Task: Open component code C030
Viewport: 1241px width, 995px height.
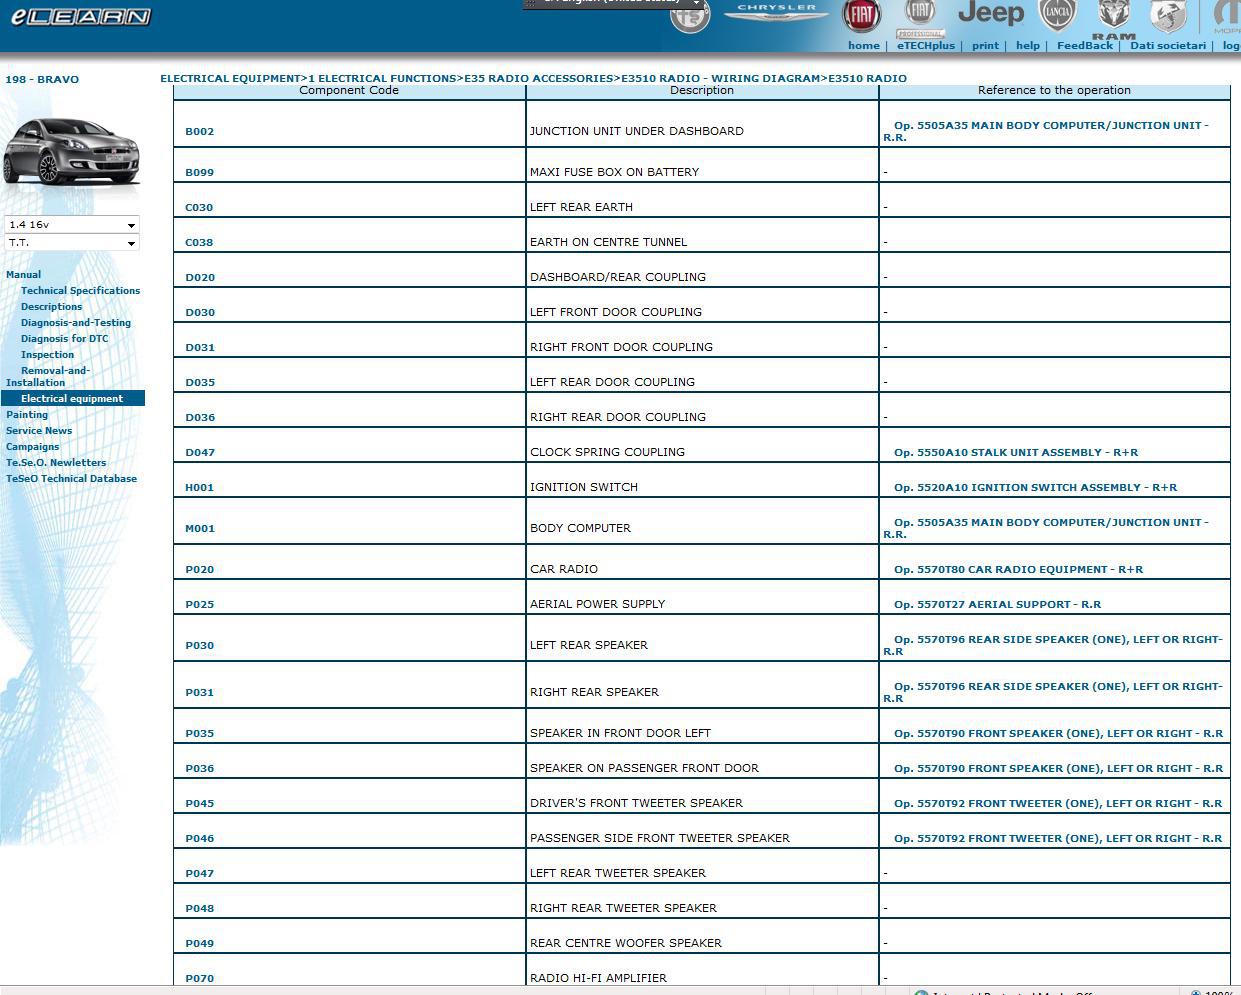Action: pos(199,208)
